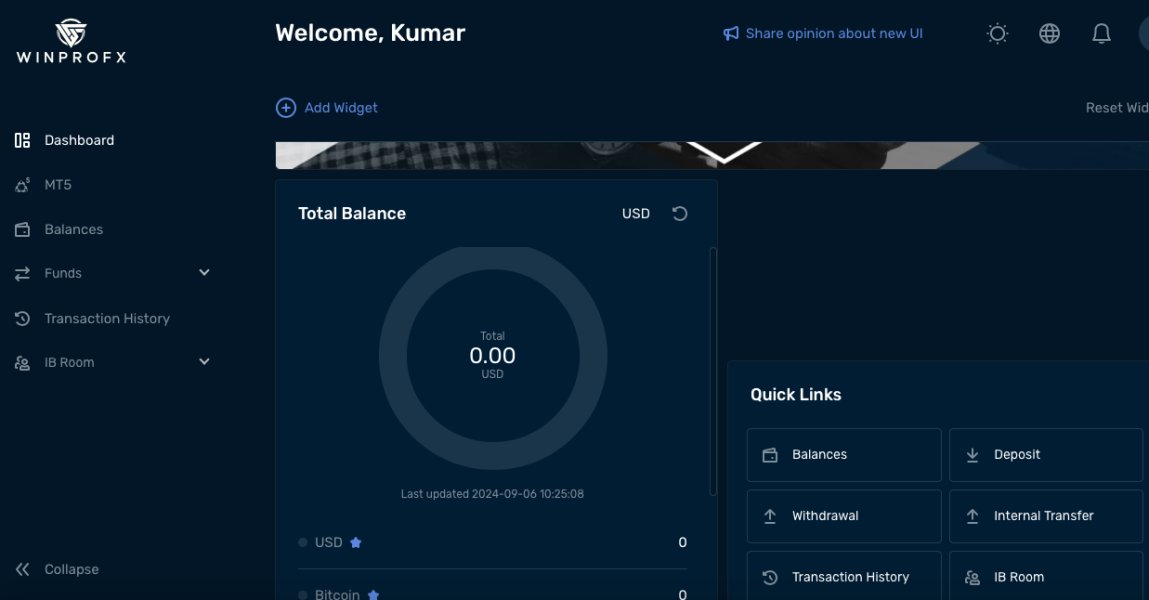The width and height of the screenshot is (1149, 600).
Task: Open Dashboard in the sidebar
Action: coord(79,140)
